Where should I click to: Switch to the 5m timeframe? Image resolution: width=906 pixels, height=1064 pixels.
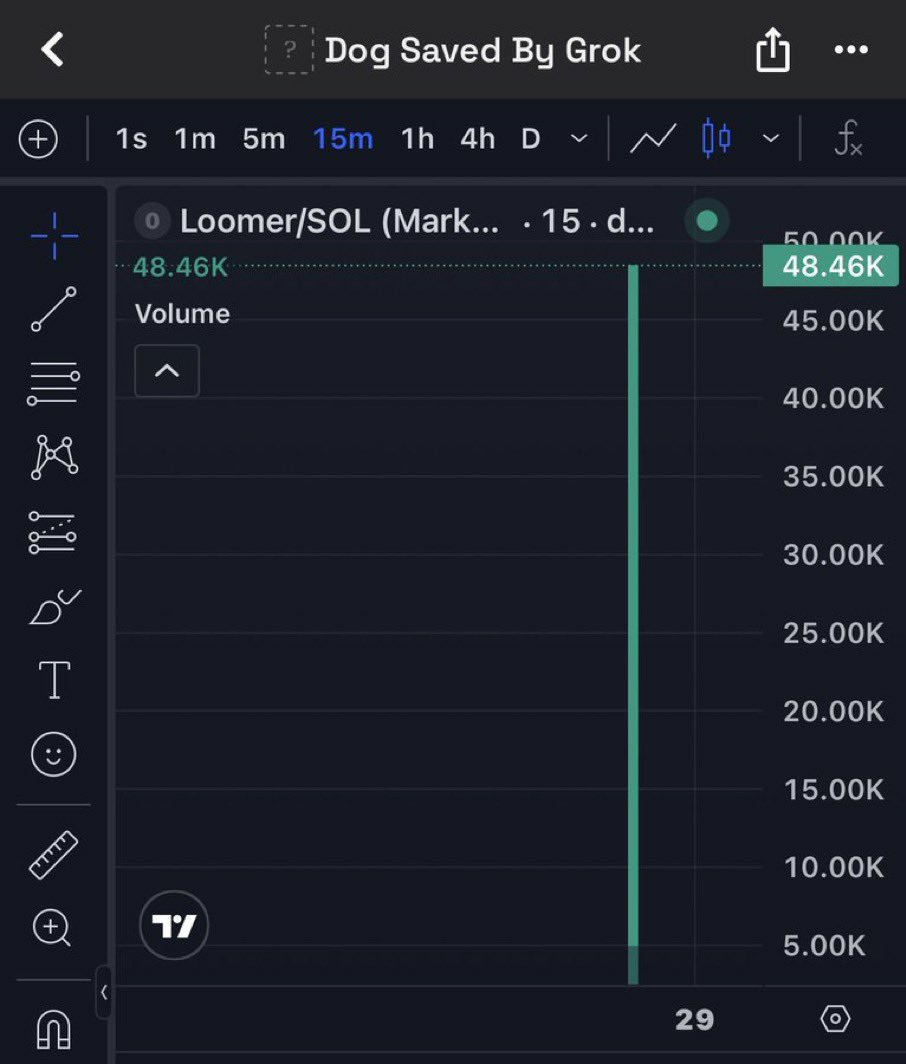pyautogui.click(x=264, y=139)
